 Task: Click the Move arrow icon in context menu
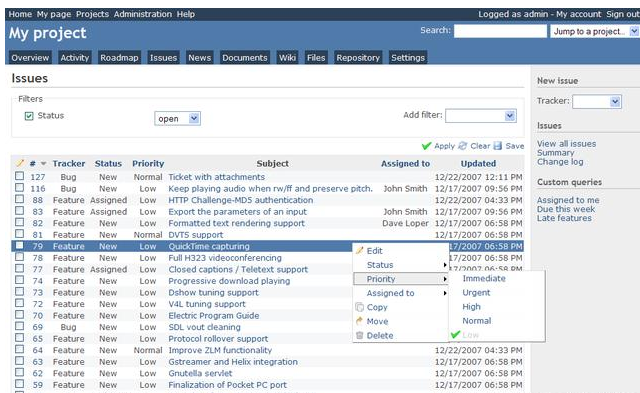click(360, 321)
